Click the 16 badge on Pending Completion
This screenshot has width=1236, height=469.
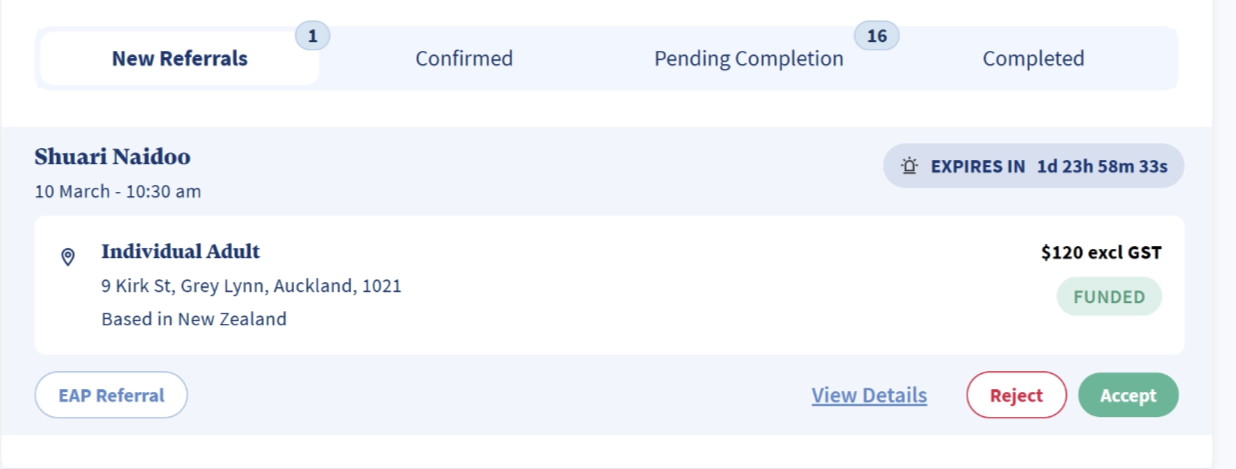[876, 37]
